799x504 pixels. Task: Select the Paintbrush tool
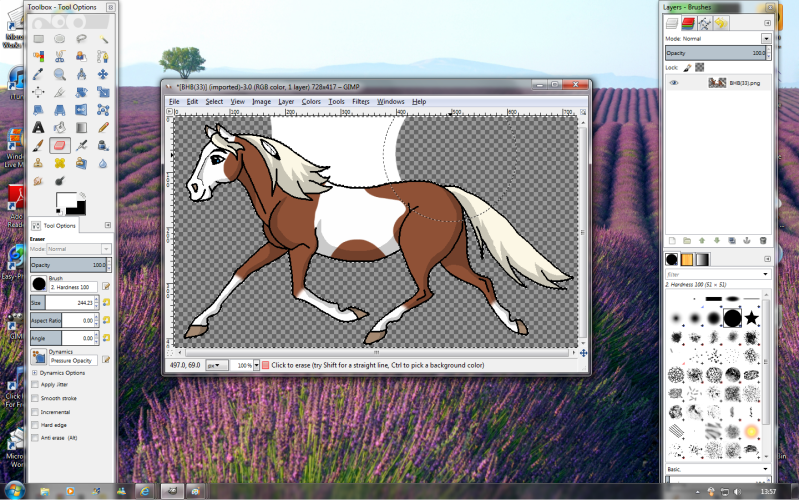point(39,146)
